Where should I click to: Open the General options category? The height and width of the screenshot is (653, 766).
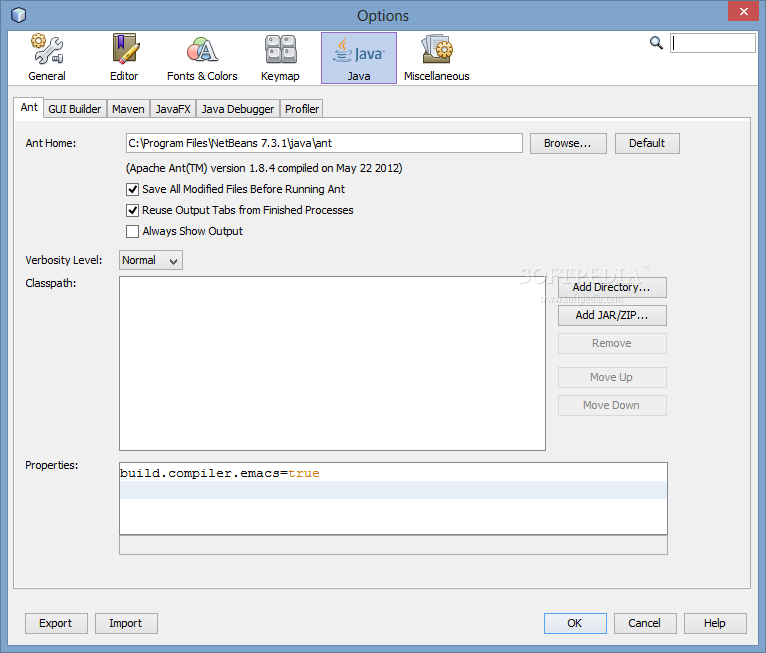coord(47,58)
